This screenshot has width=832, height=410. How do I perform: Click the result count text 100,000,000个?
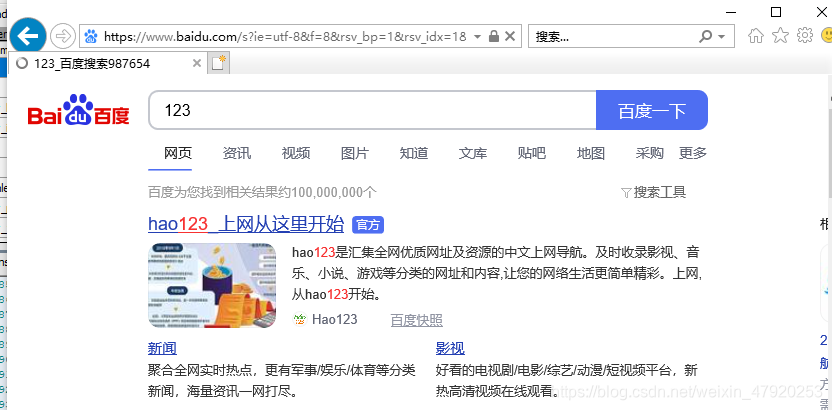tap(334, 192)
